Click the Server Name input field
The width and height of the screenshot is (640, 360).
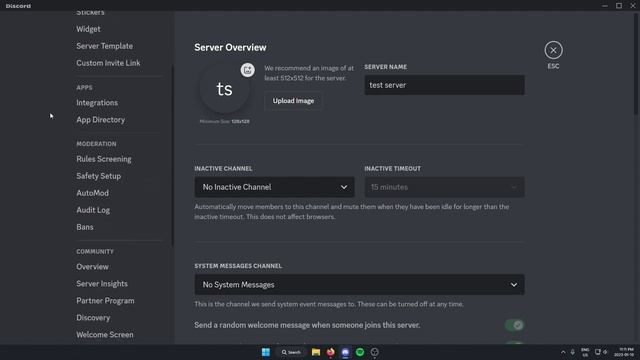[x=444, y=85]
